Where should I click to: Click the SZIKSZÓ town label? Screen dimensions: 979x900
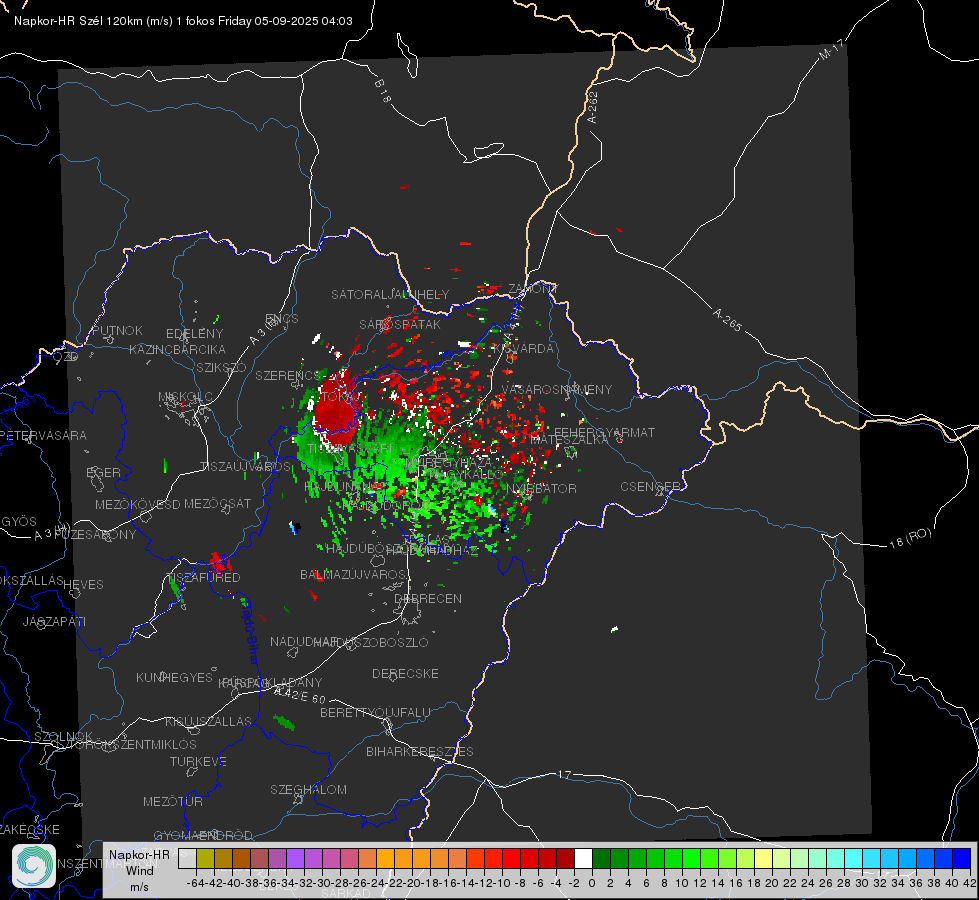tap(222, 367)
